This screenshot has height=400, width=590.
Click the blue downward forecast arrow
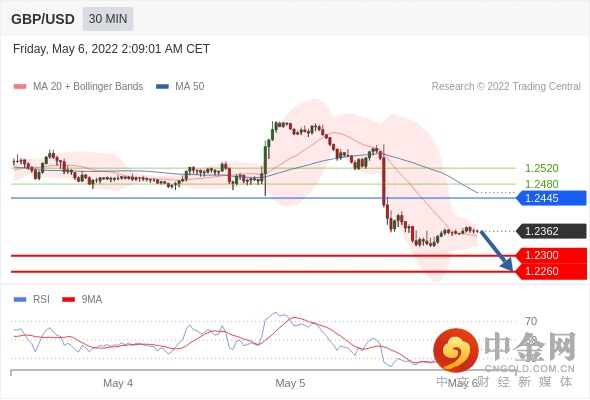497,251
